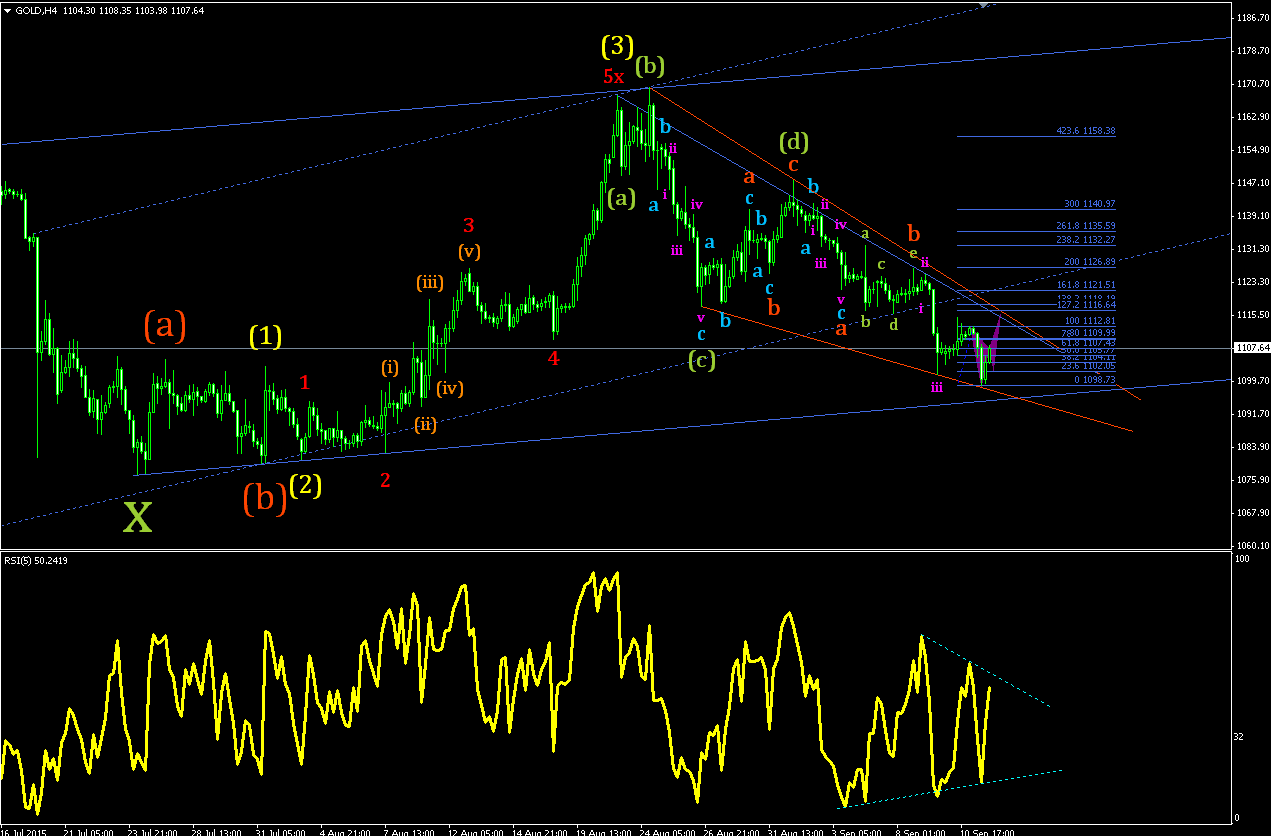Click the Fibonacci level 423.6 1158.38

1086,131
